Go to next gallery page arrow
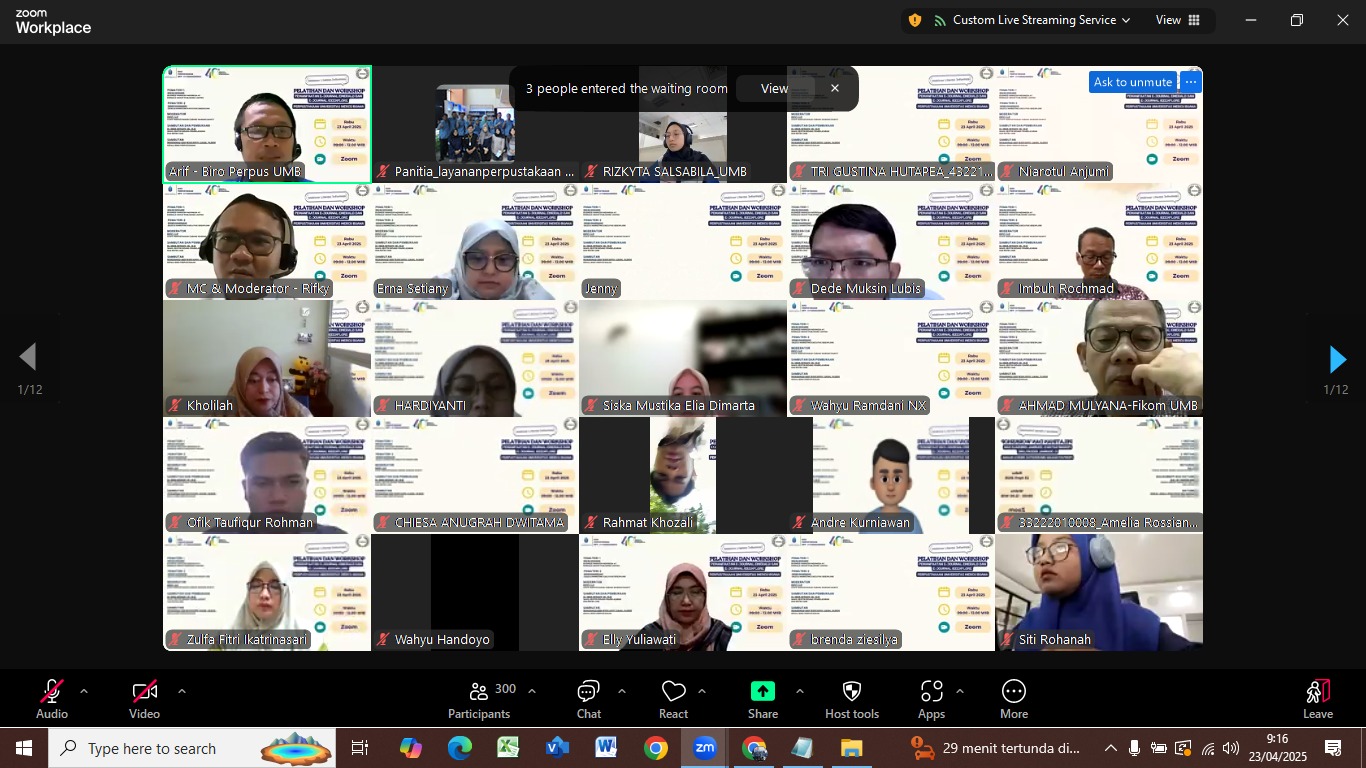 1337,359
